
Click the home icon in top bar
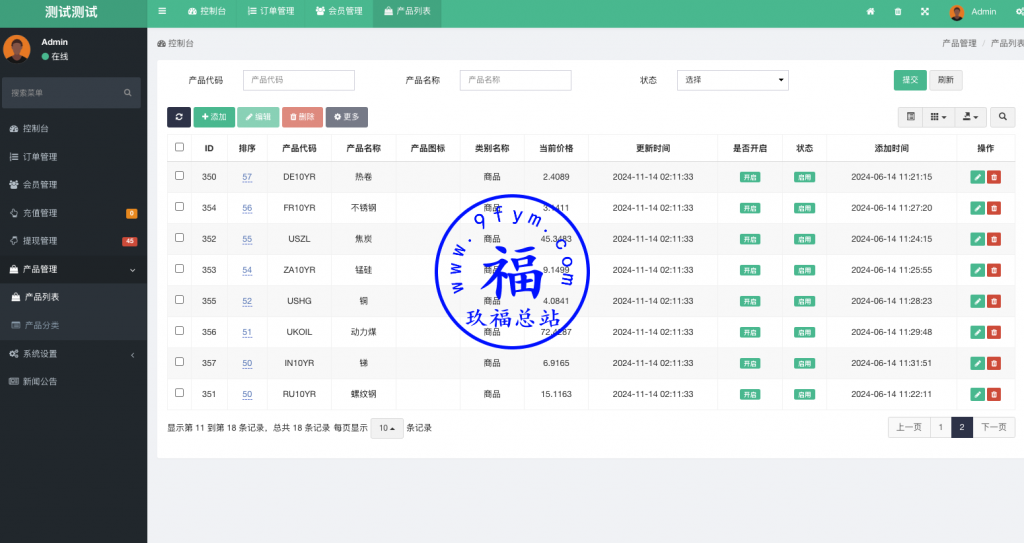click(870, 12)
